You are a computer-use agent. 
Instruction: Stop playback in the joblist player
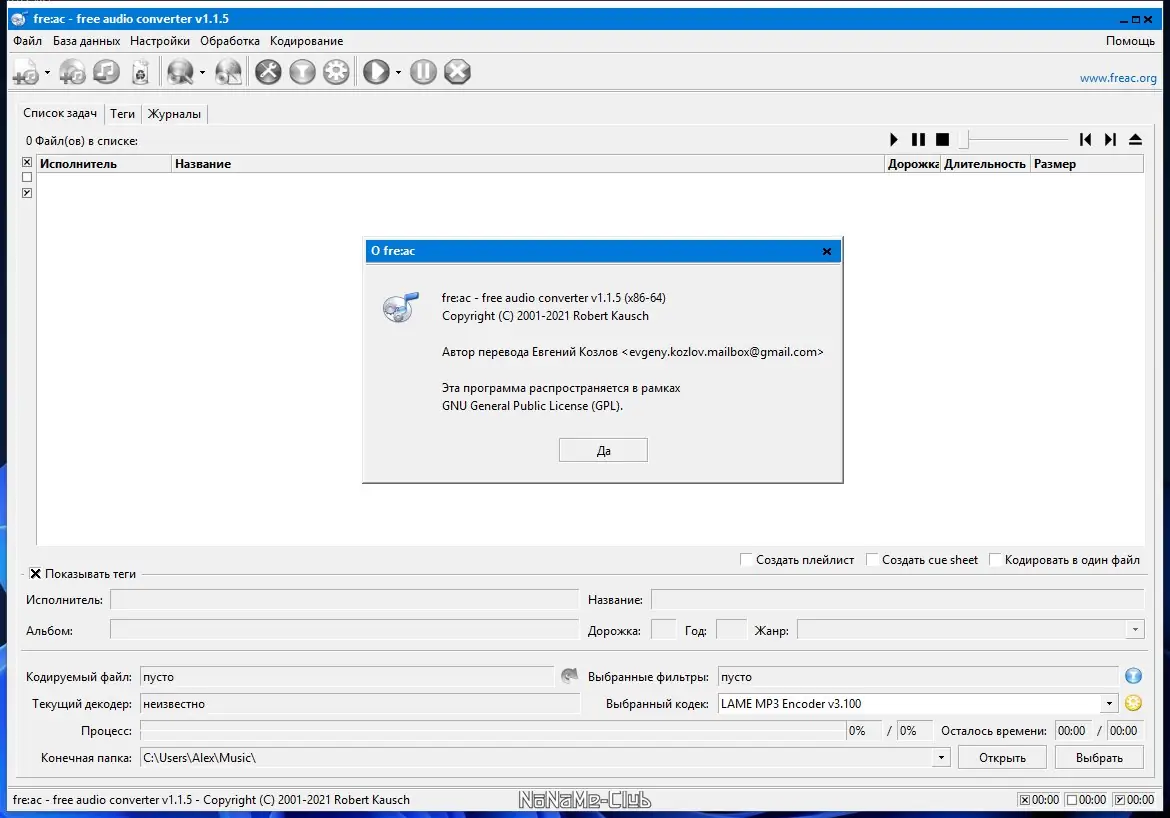click(x=942, y=140)
